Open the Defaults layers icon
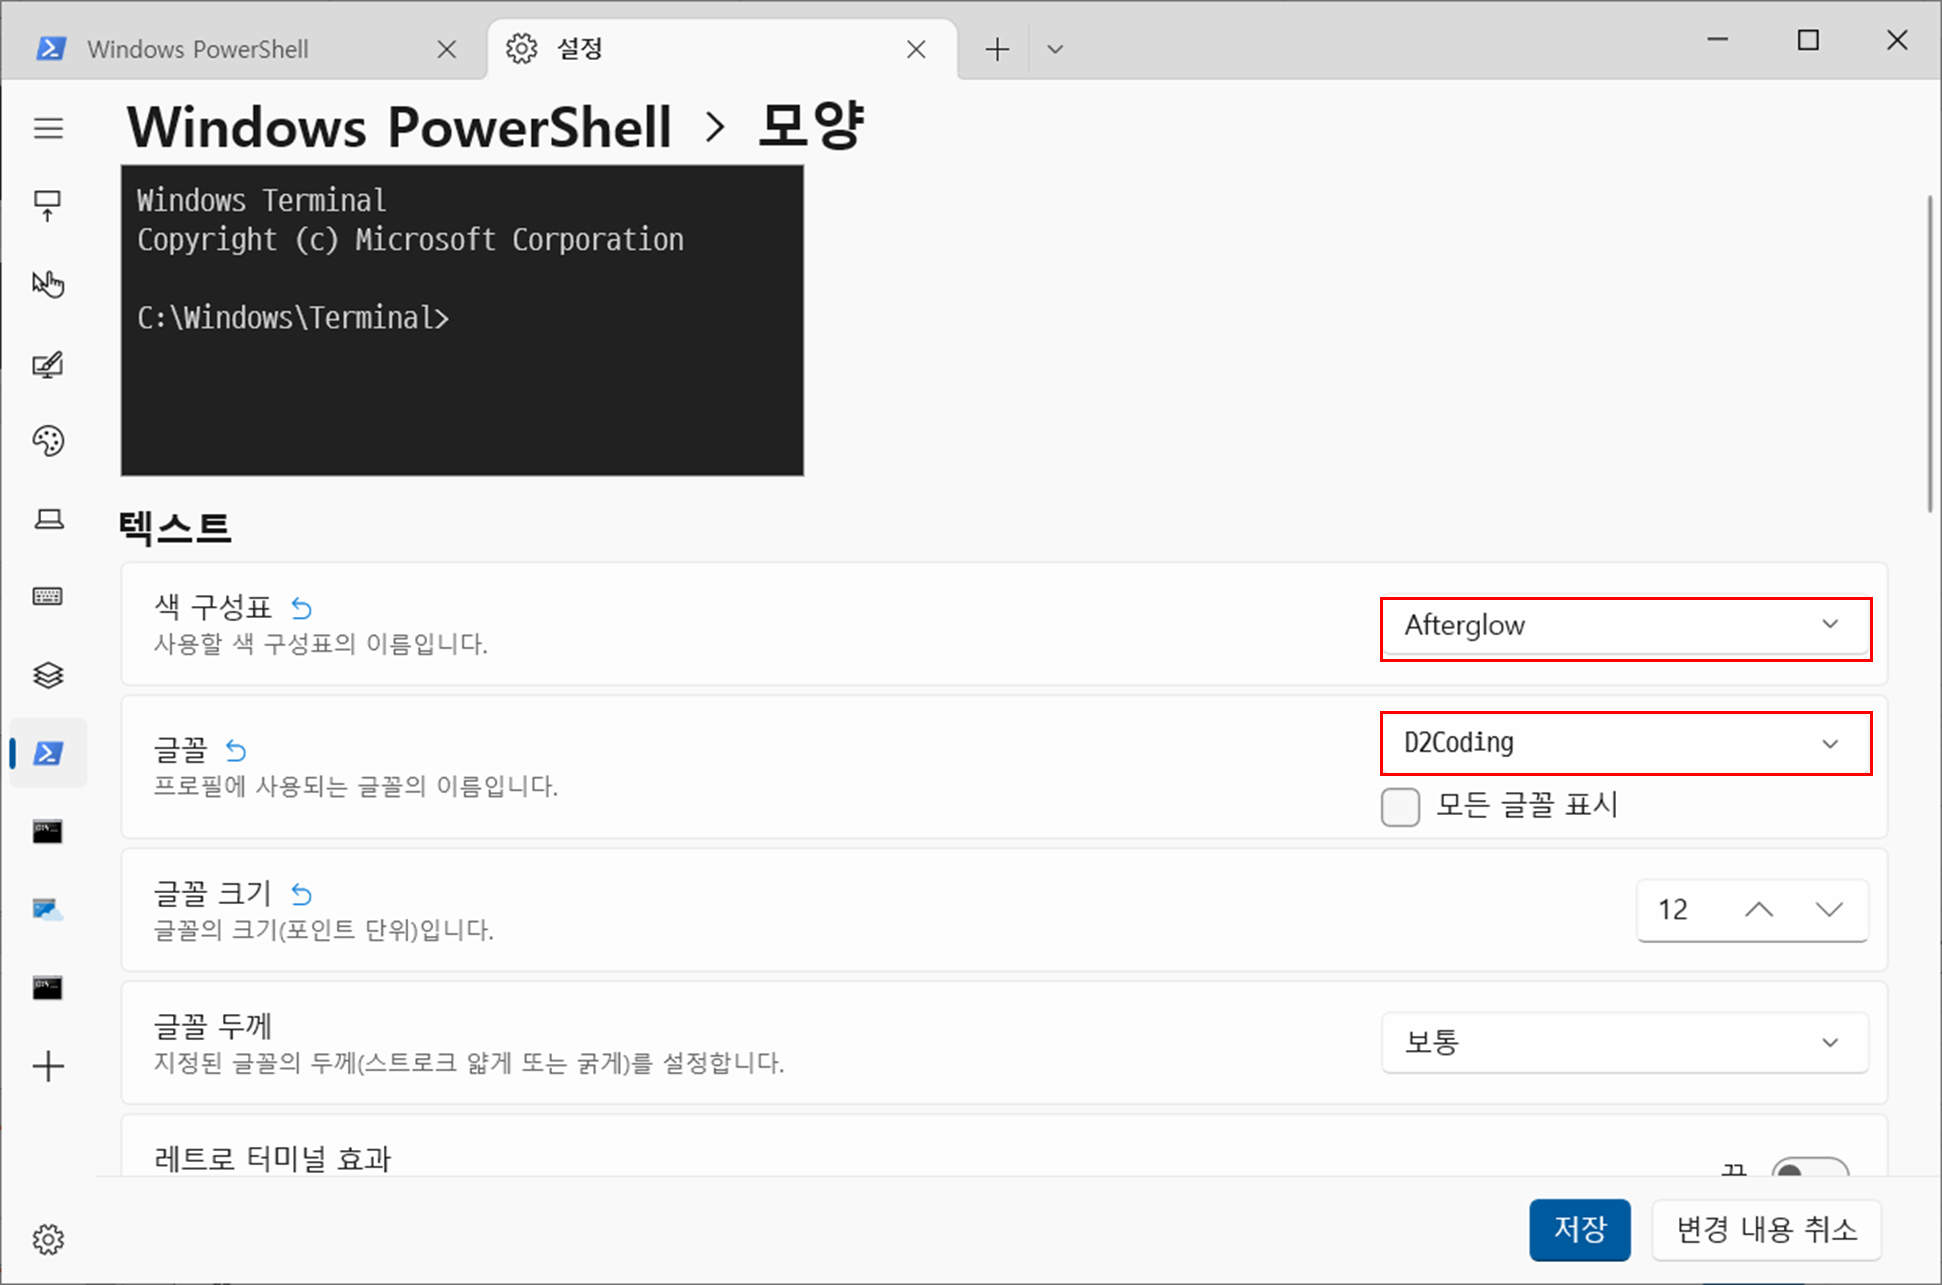 [48, 675]
